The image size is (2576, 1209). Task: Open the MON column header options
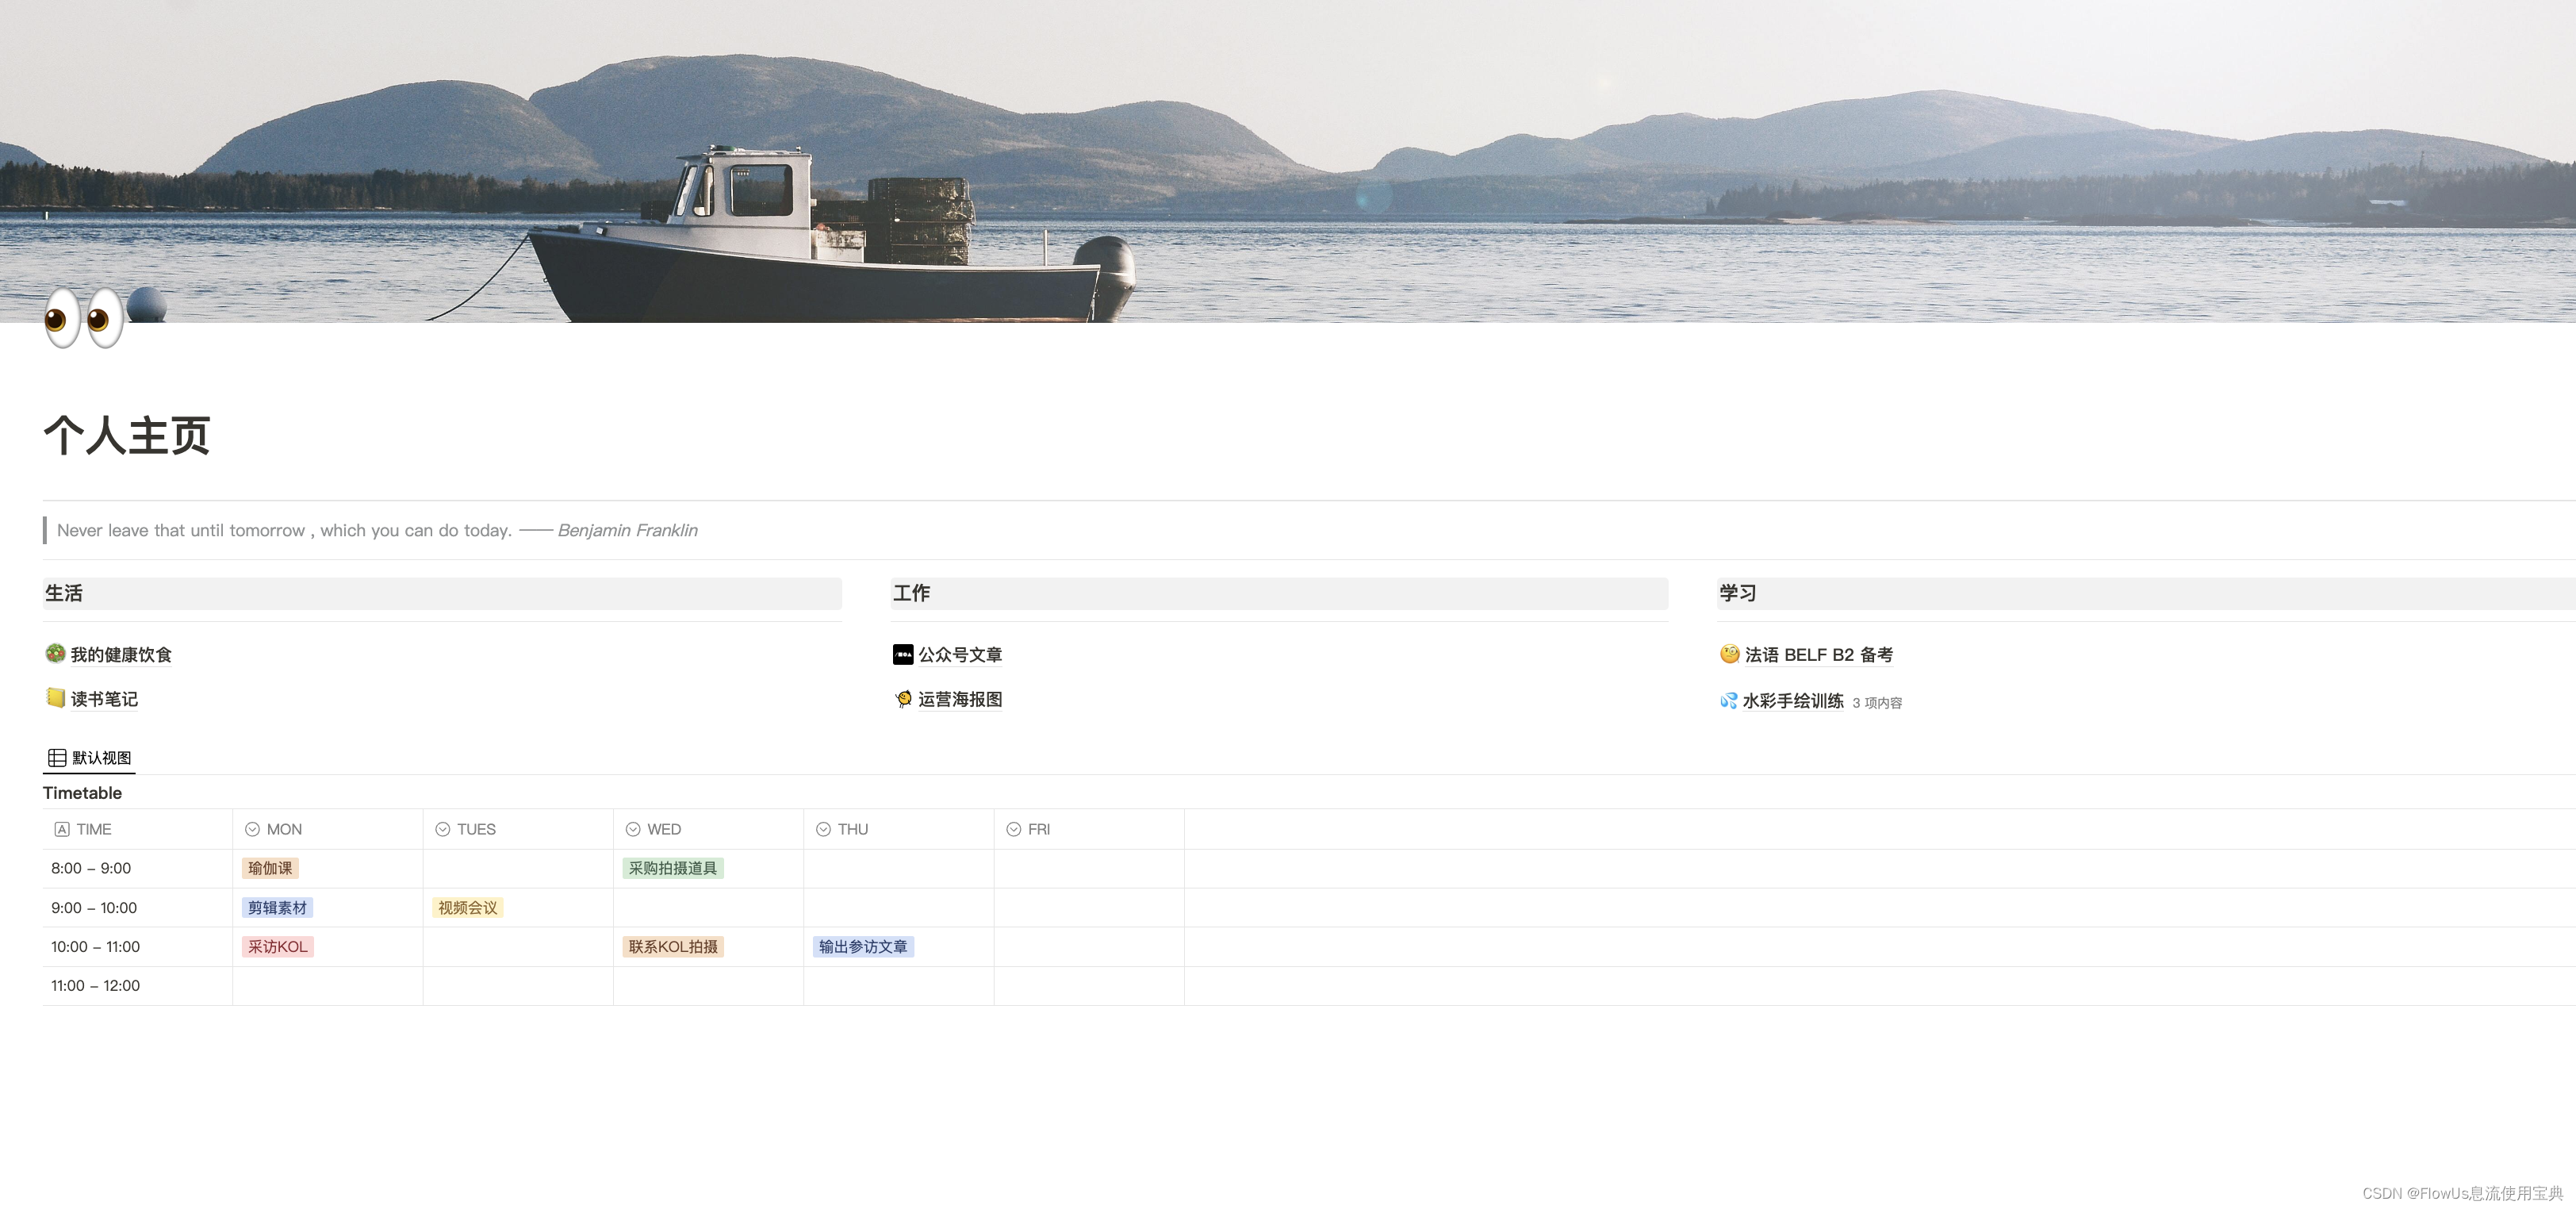(x=284, y=829)
